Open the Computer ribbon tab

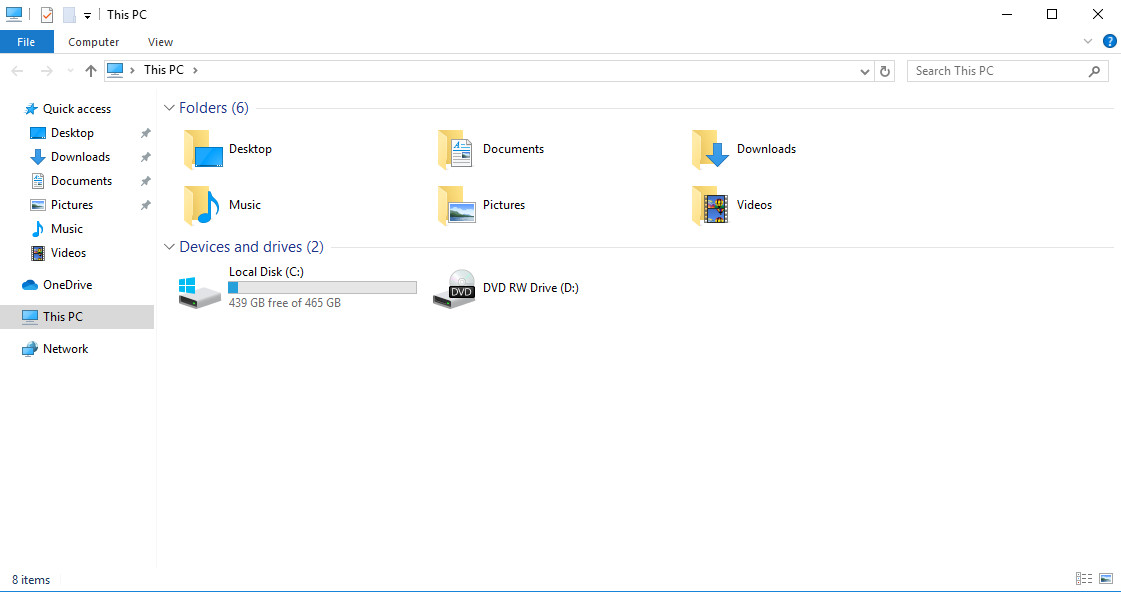tap(94, 42)
